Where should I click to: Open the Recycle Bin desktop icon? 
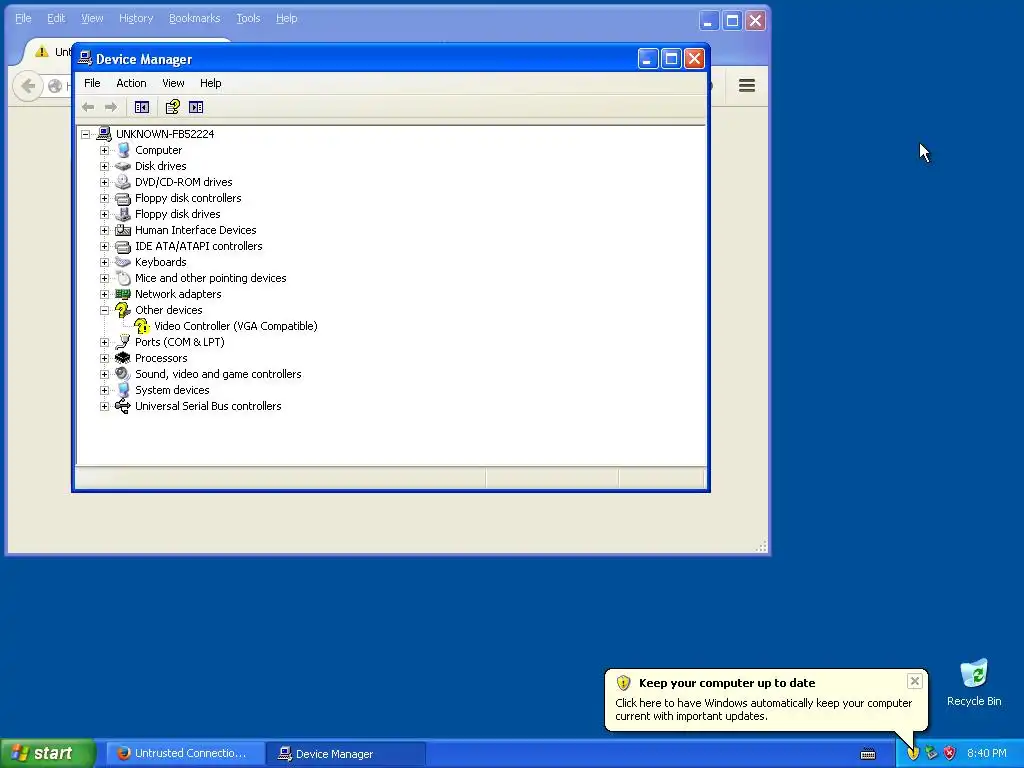974,673
